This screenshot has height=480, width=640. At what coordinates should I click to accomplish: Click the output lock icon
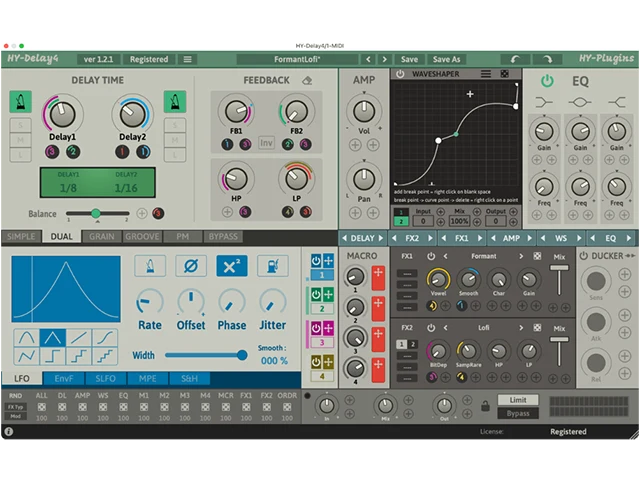[x=485, y=406]
